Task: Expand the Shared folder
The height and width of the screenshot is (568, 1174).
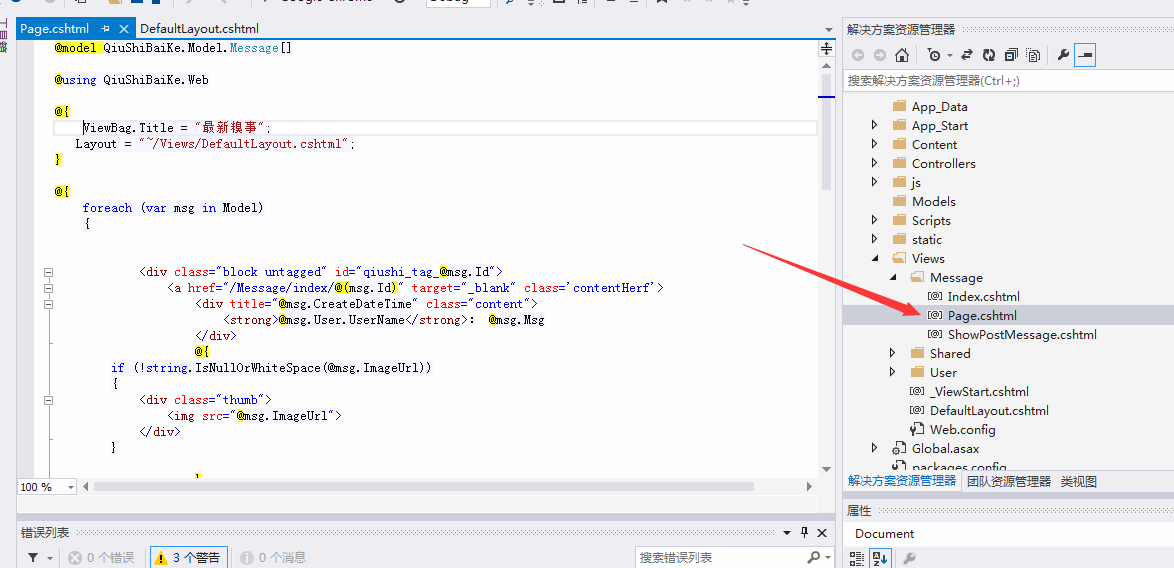Action: point(892,353)
